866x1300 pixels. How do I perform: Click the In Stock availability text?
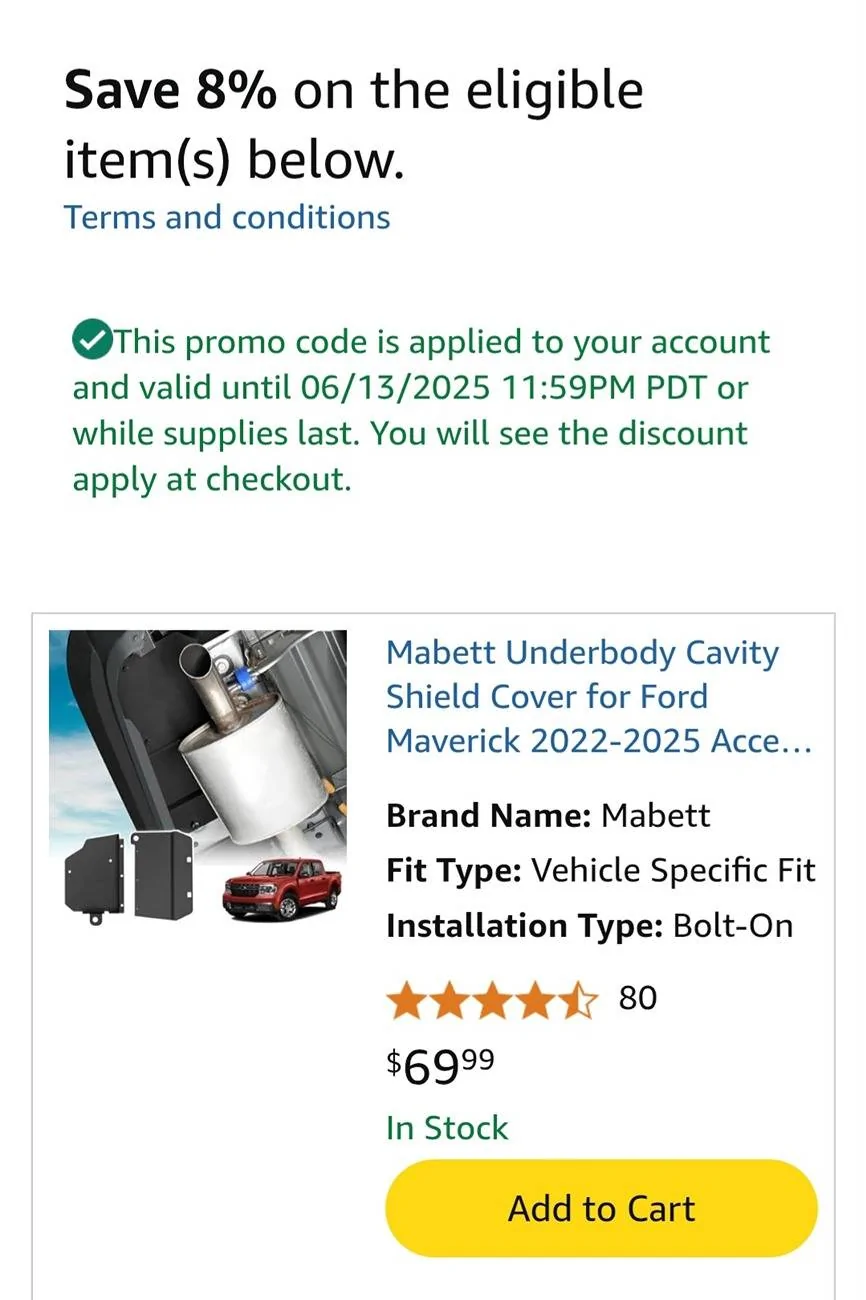click(x=447, y=1127)
